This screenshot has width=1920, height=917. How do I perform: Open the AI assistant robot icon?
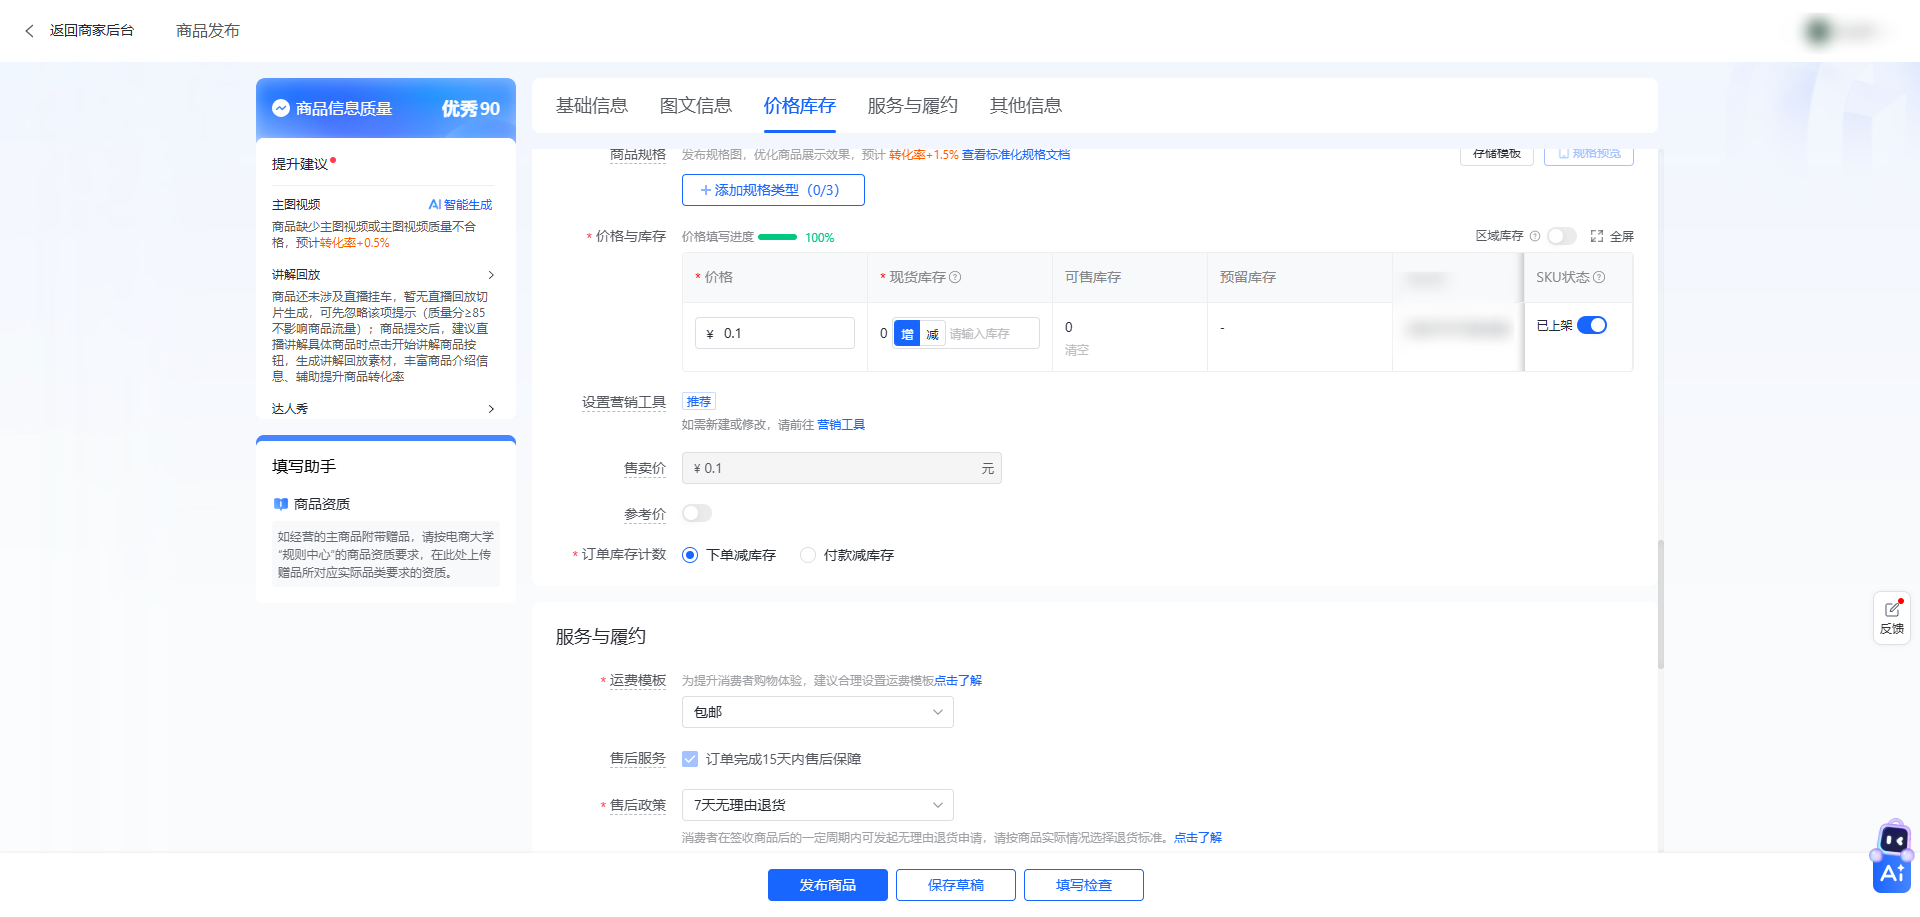click(x=1892, y=858)
